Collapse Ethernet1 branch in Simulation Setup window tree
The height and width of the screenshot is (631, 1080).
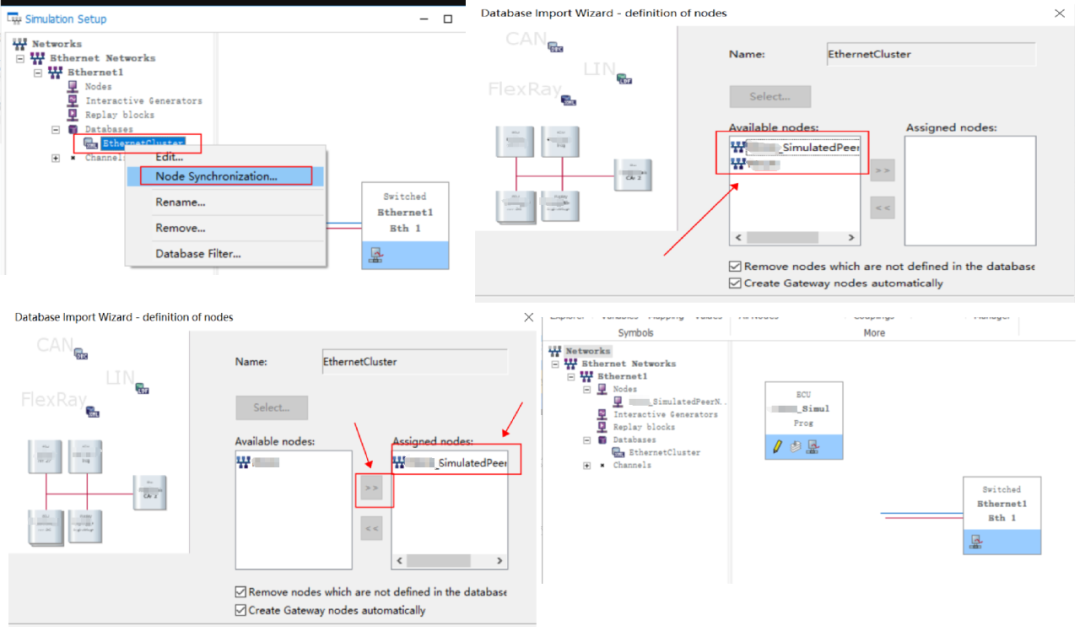pos(38,72)
